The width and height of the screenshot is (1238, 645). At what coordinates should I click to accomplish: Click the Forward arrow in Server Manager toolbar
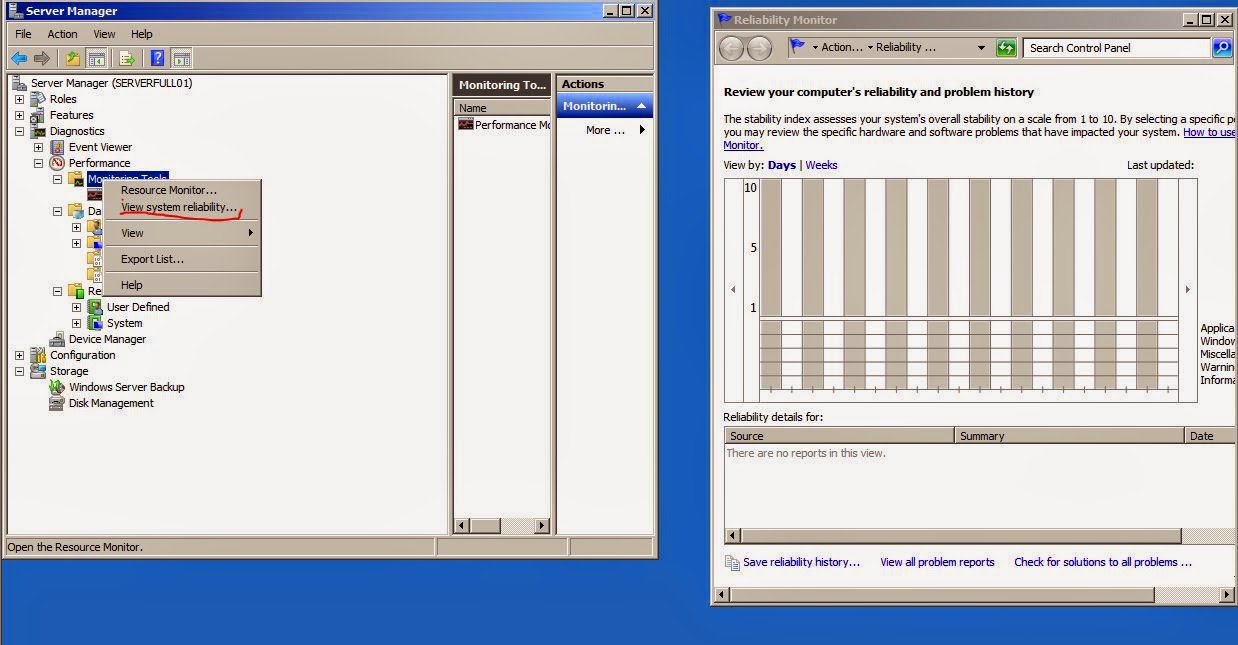tap(42, 58)
